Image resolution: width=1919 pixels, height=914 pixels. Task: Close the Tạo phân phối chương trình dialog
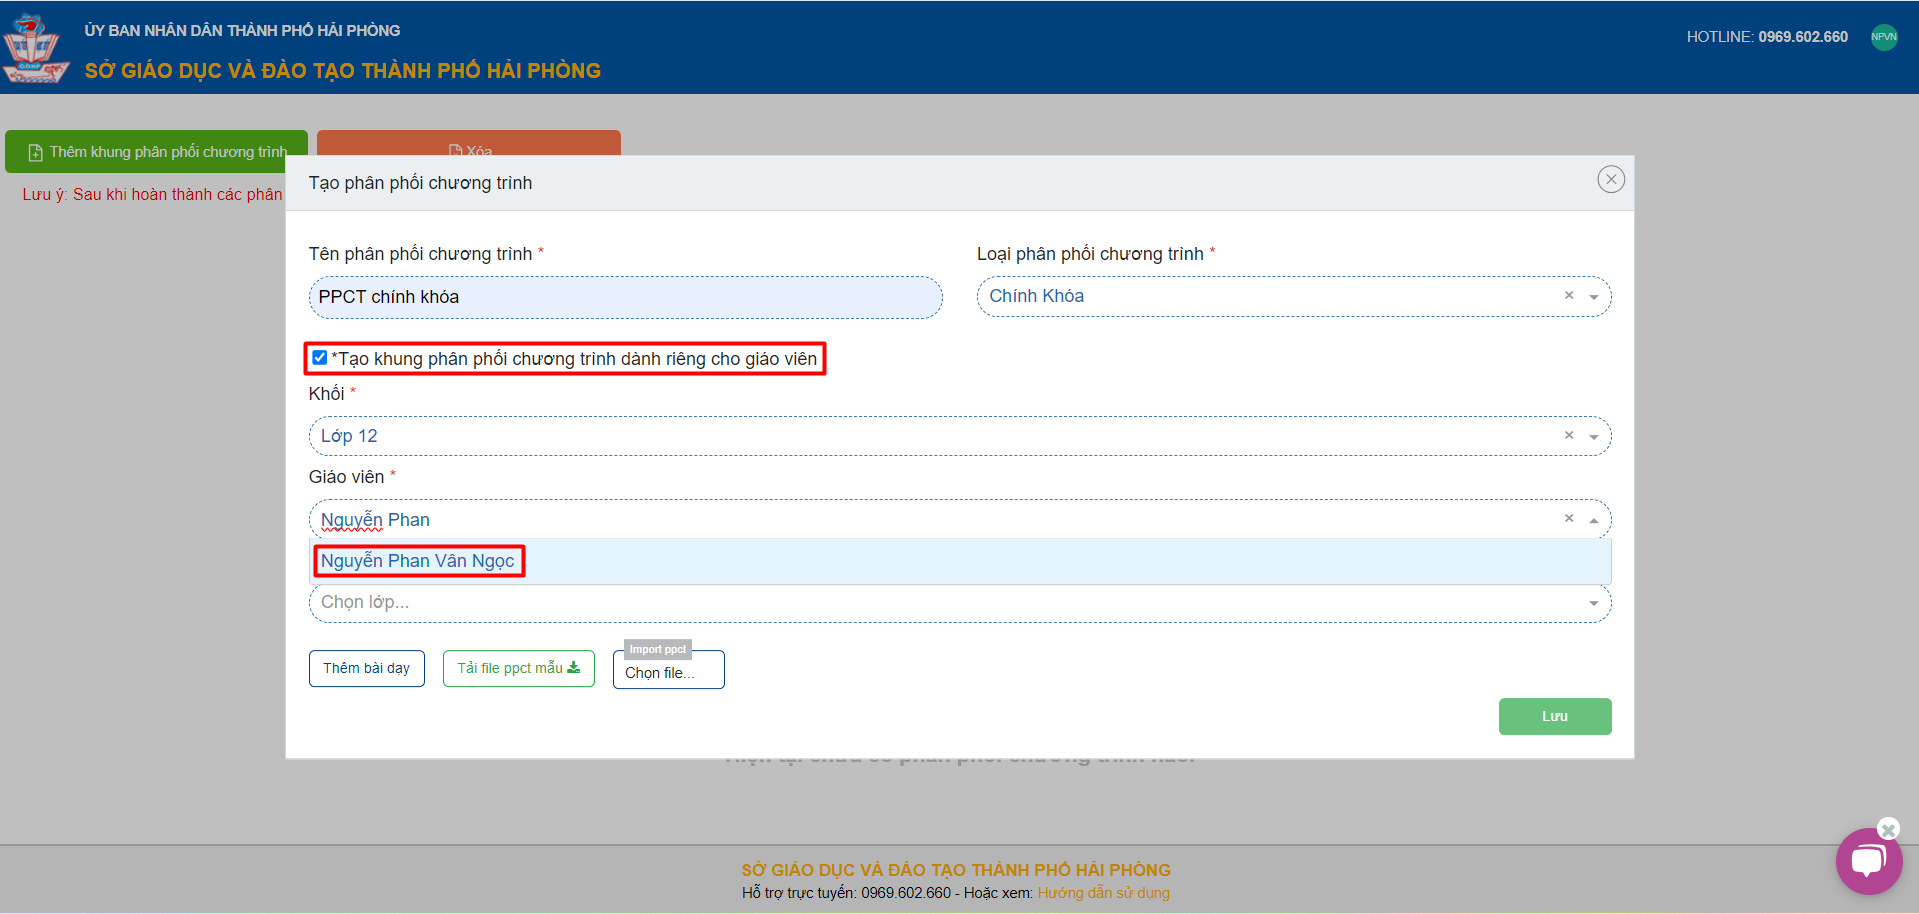(x=1610, y=180)
